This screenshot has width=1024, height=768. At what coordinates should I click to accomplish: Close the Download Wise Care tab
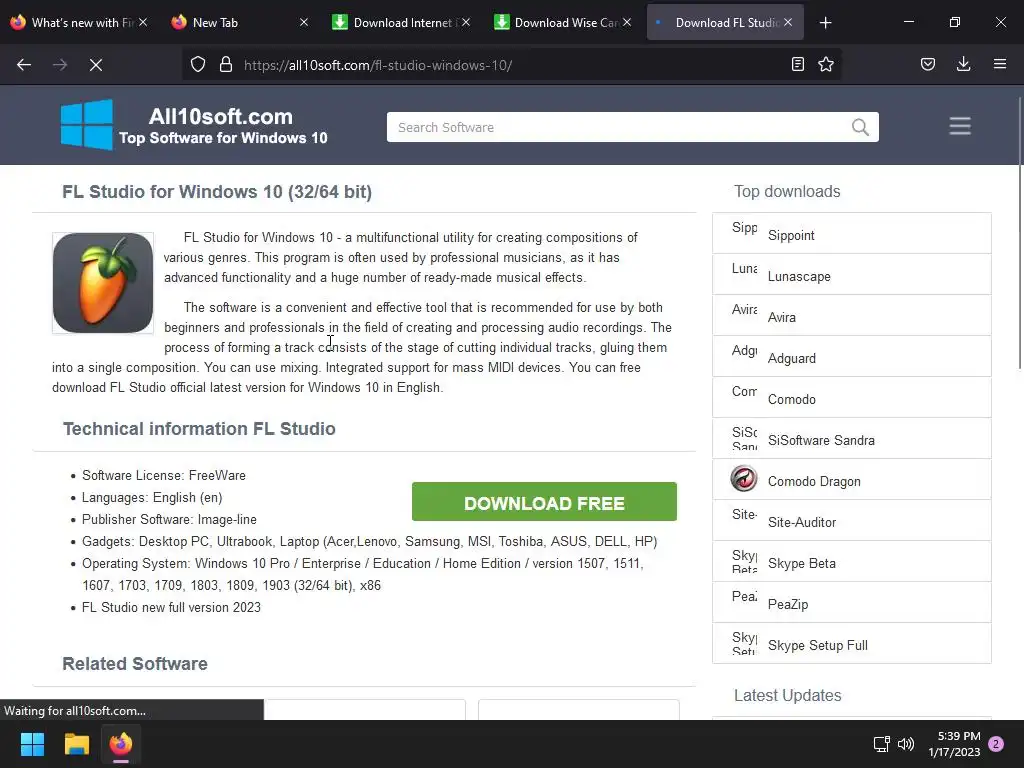(627, 22)
